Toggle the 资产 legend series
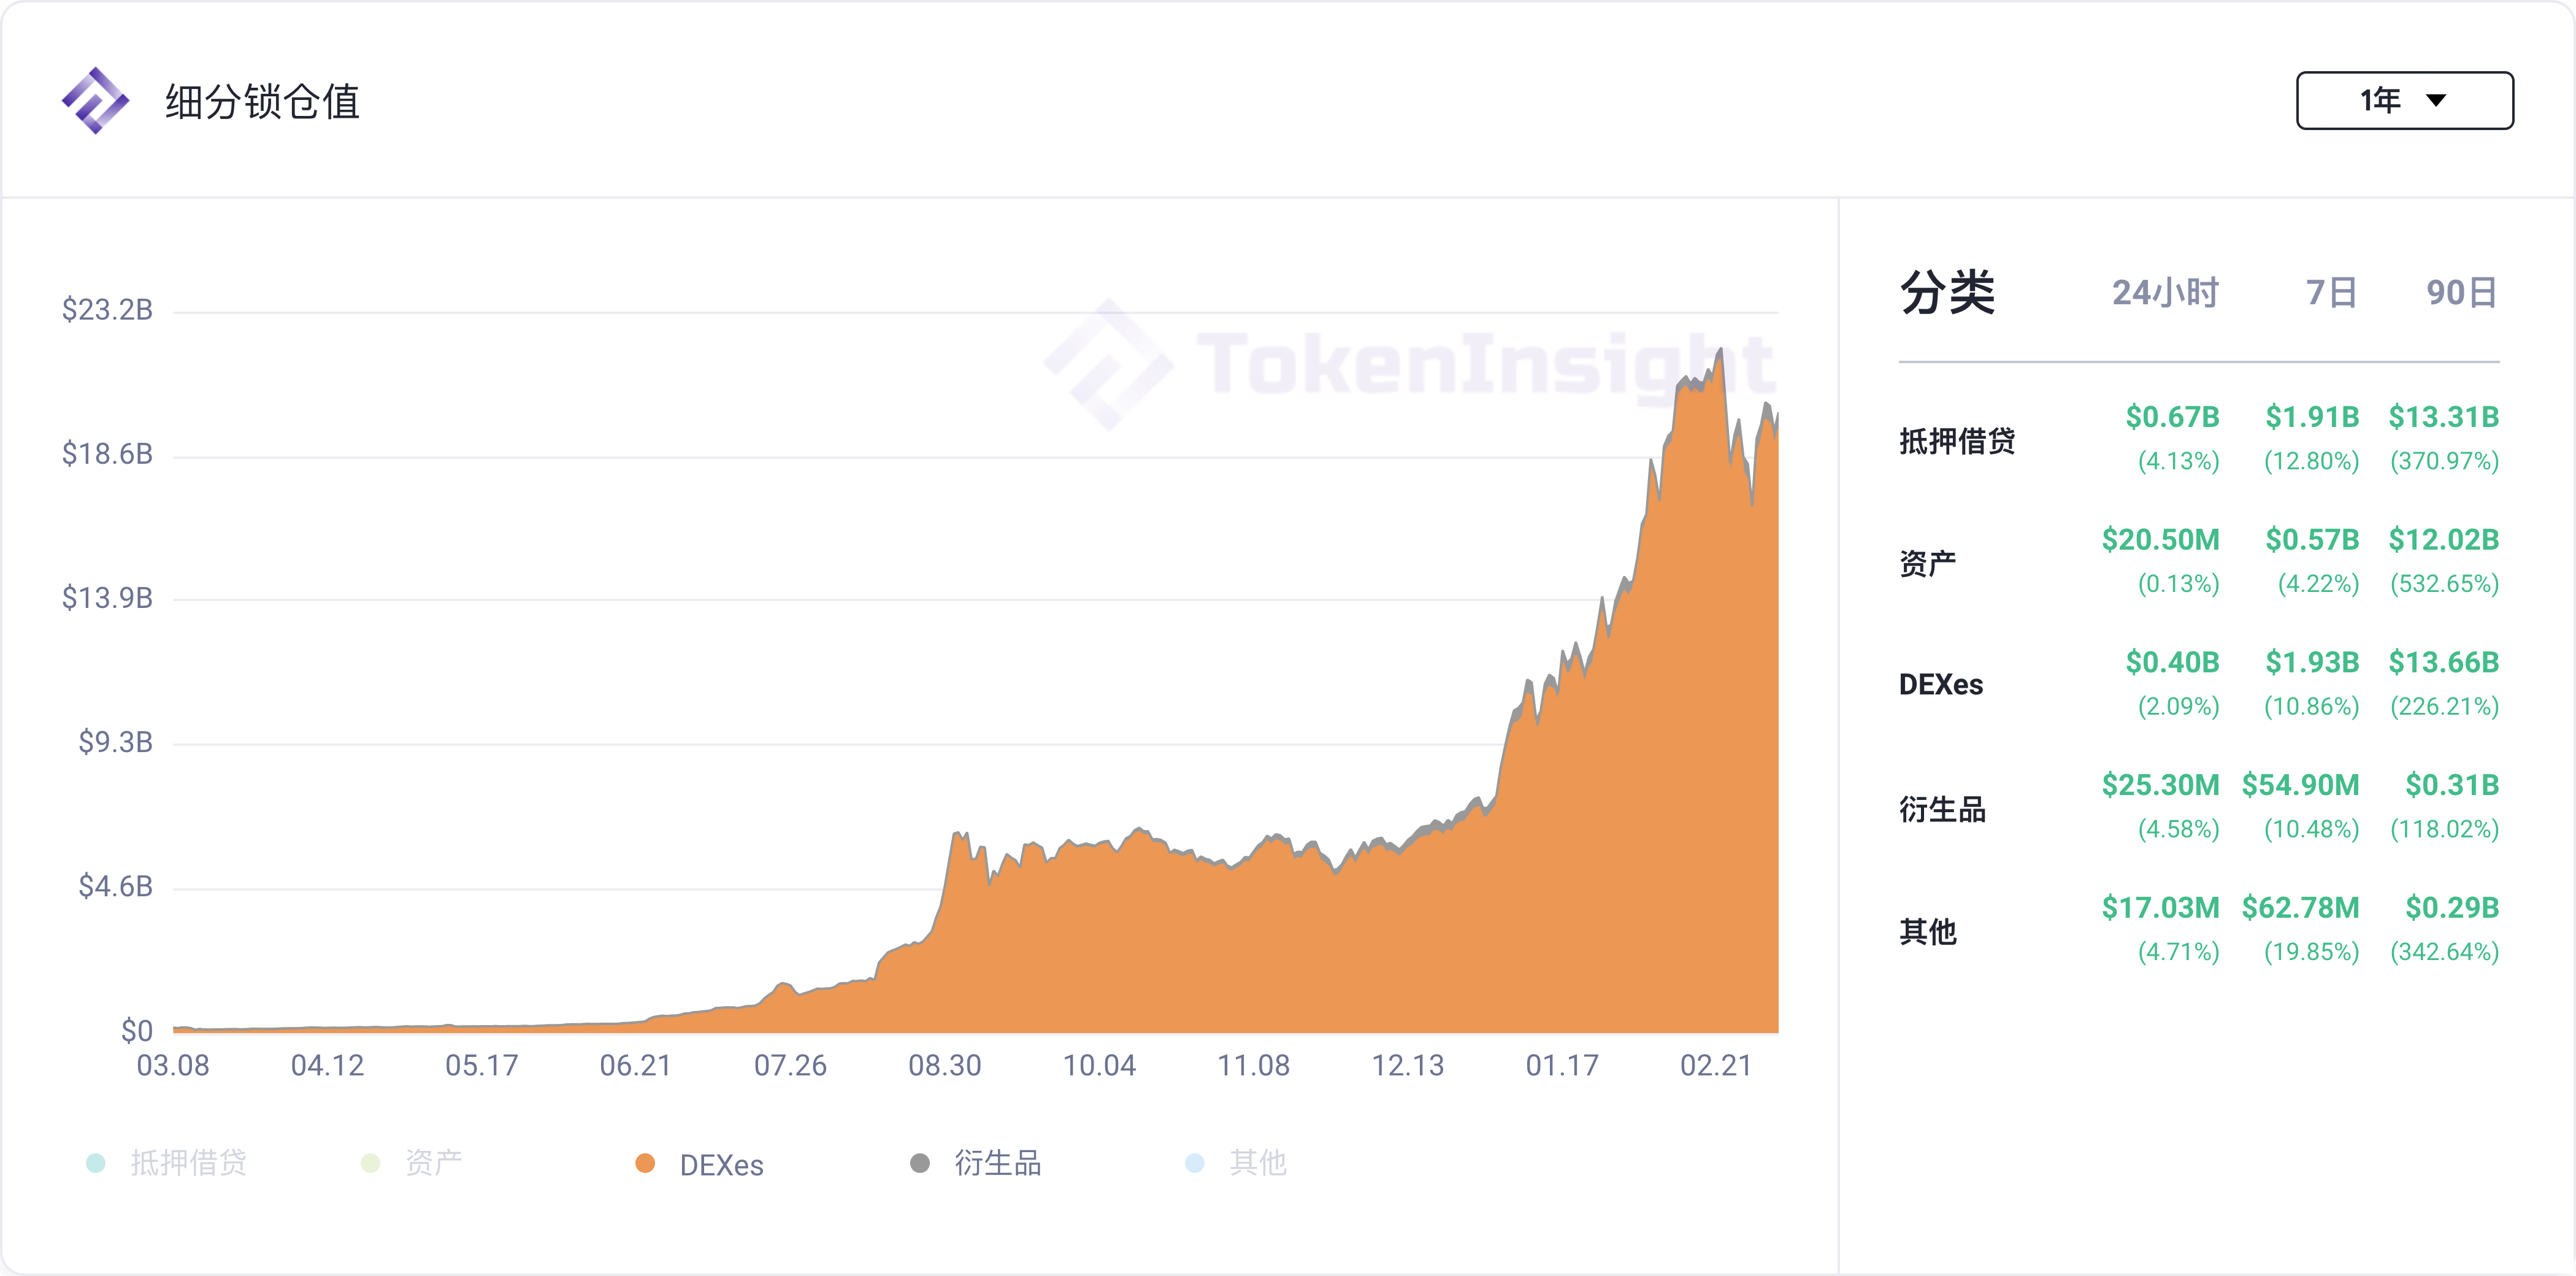Screen dimensions: 2576x1276 point(433,1163)
